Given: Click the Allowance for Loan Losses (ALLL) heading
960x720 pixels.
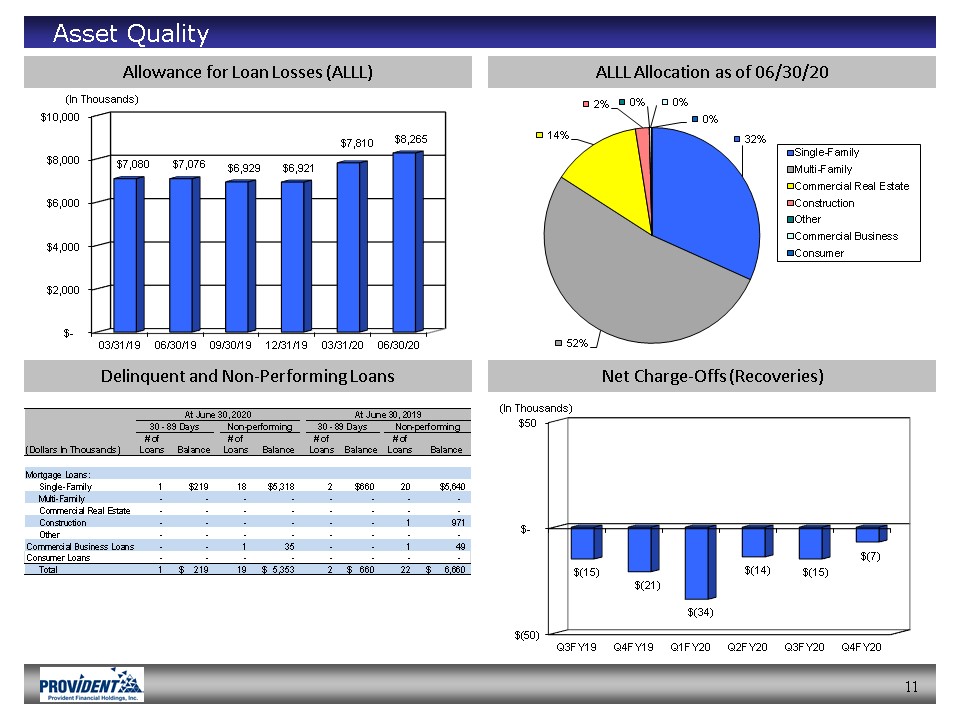Looking at the screenshot, I should point(247,72).
